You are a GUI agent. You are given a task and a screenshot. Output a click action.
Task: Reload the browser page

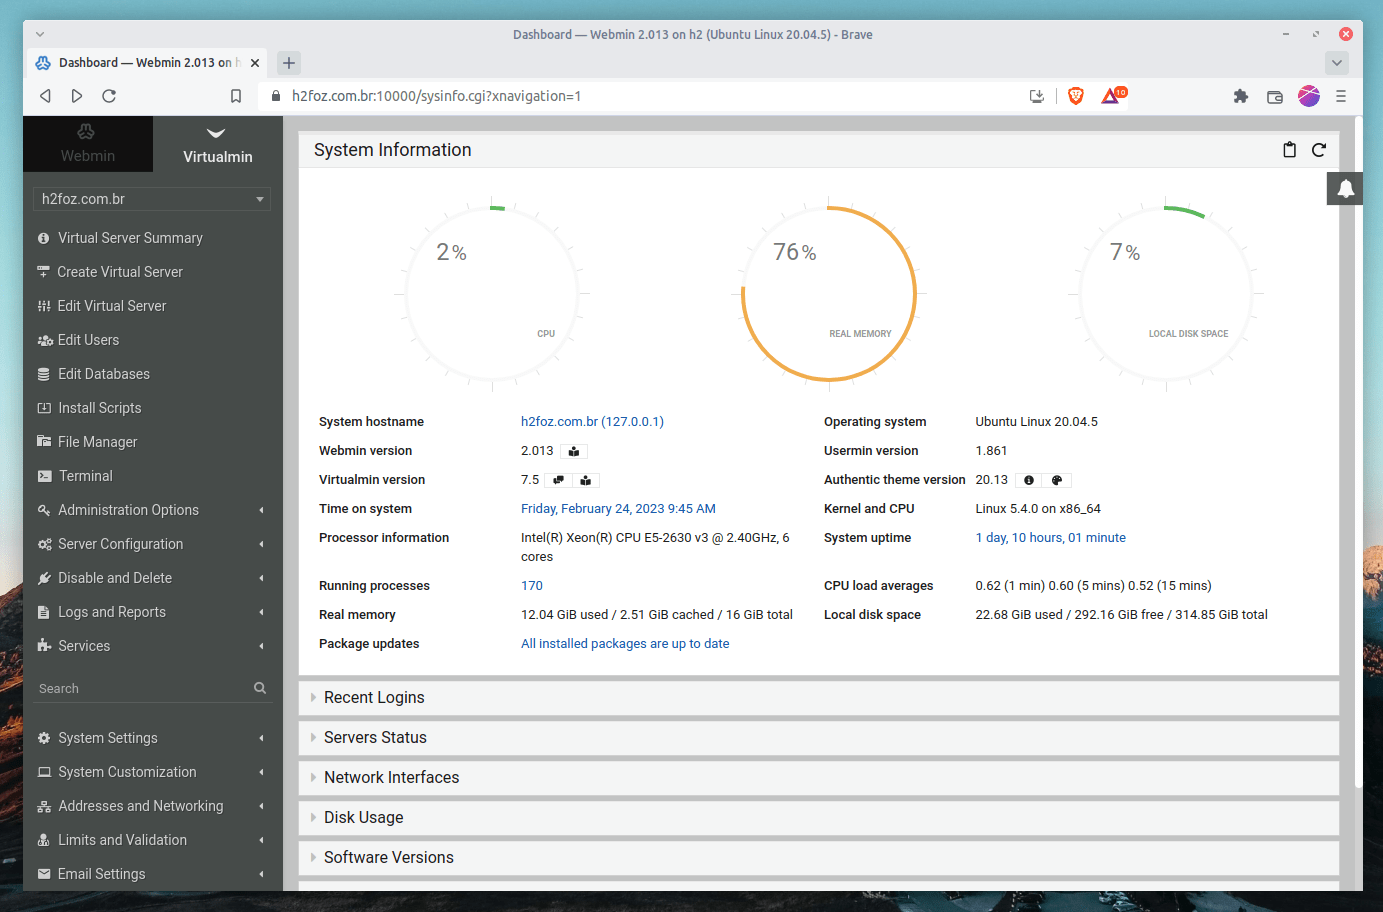[109, 96]
